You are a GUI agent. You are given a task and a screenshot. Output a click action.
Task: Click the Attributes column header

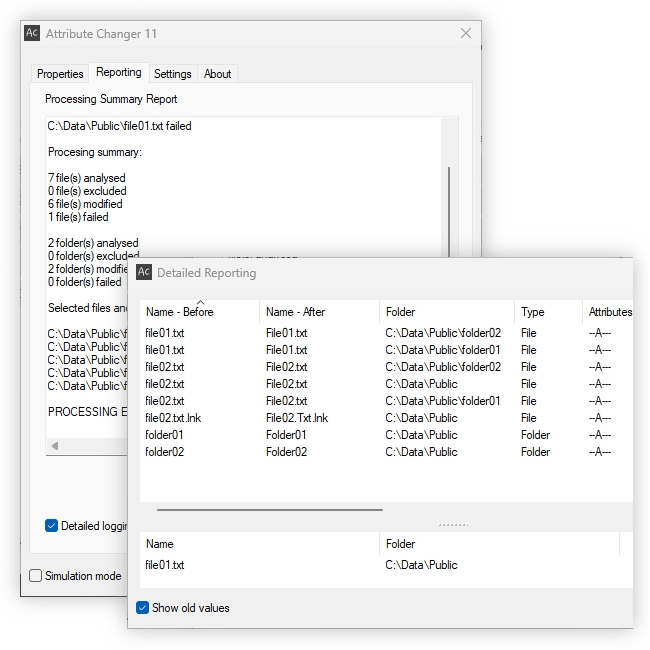pyautogui.click(x=610, y=312)
